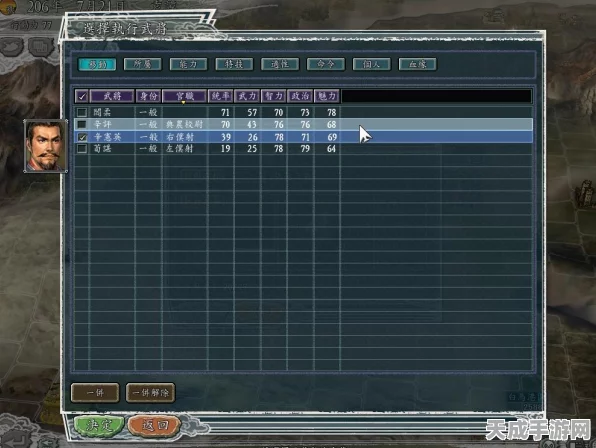Switch to the 所屬 tab
The height and width of the screenshot is (448, 596).
click(143, 64)
